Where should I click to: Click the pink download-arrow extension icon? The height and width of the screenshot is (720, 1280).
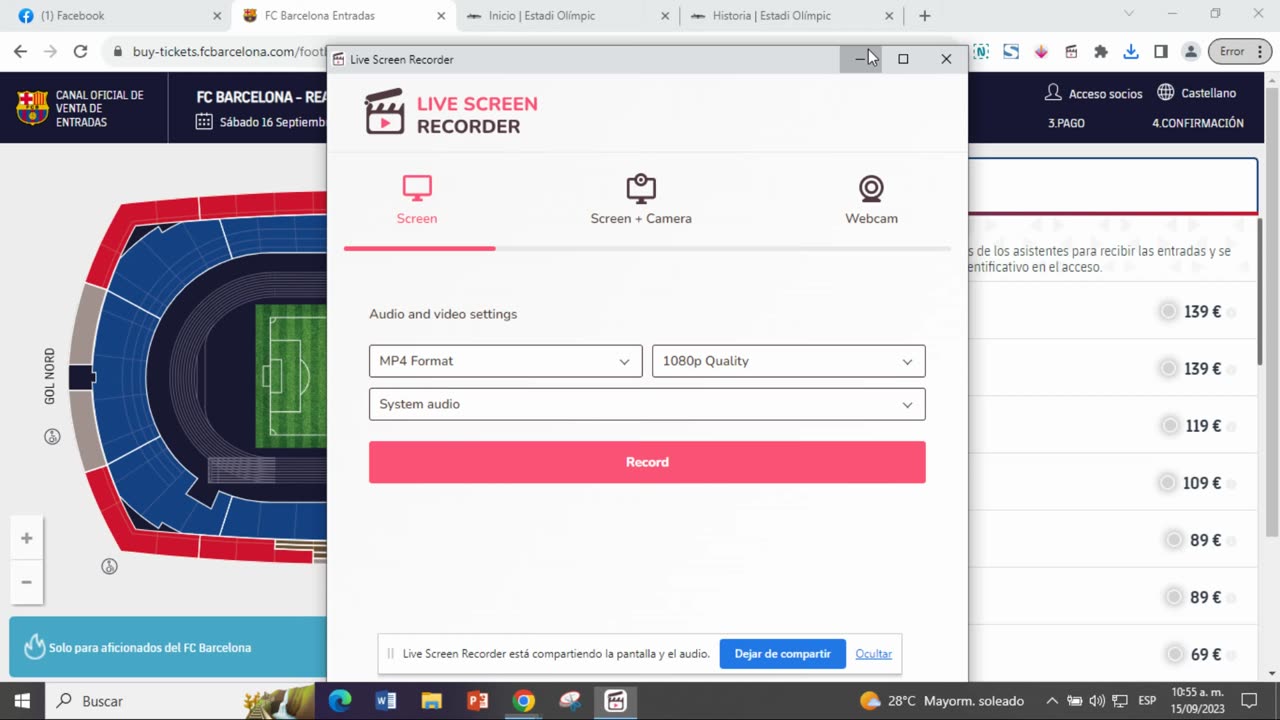[x=1041, y=51]
